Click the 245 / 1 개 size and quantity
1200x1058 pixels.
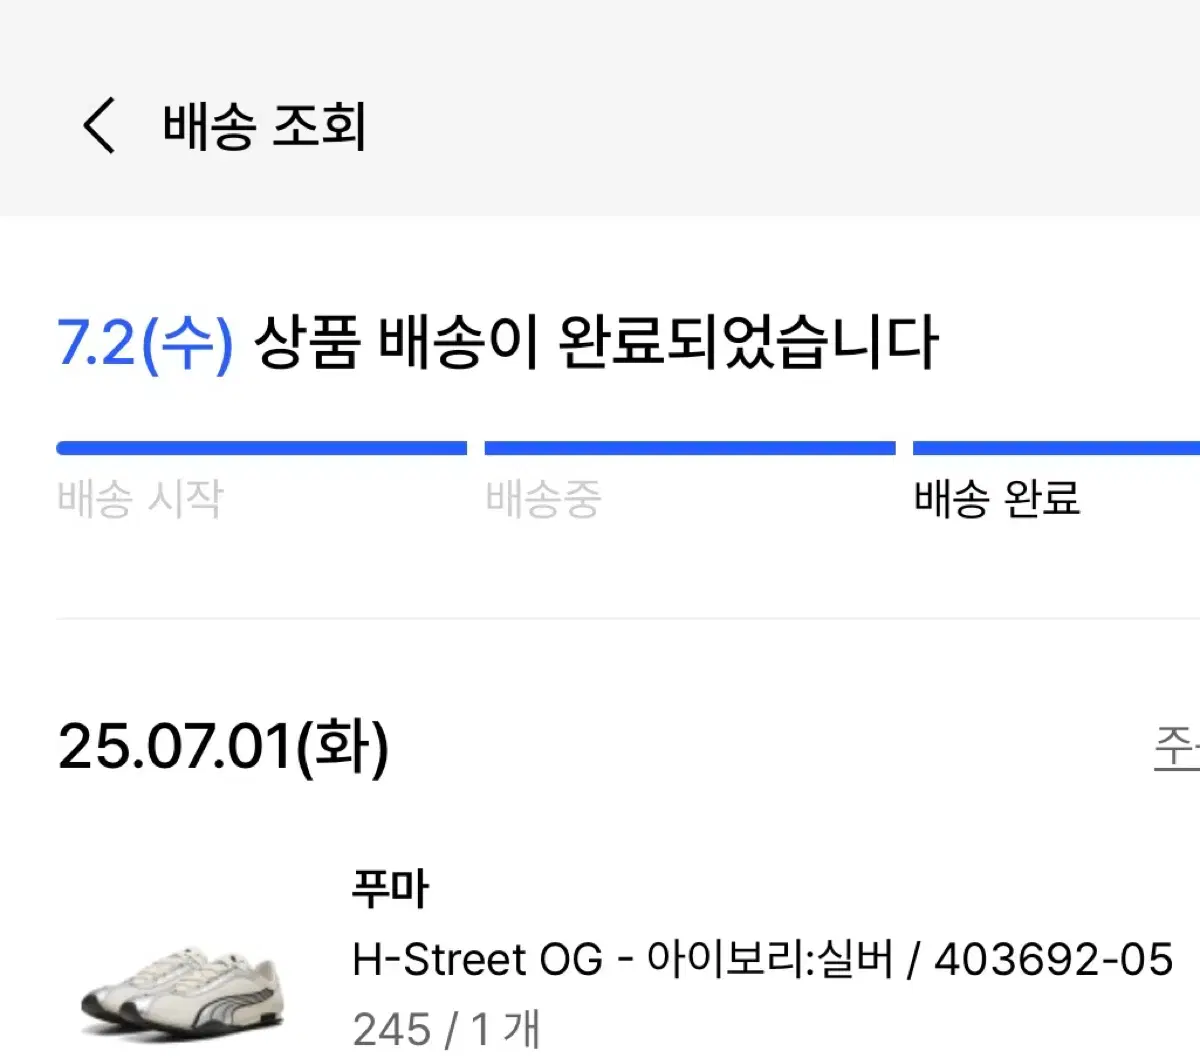click(x=446, y=1028)
